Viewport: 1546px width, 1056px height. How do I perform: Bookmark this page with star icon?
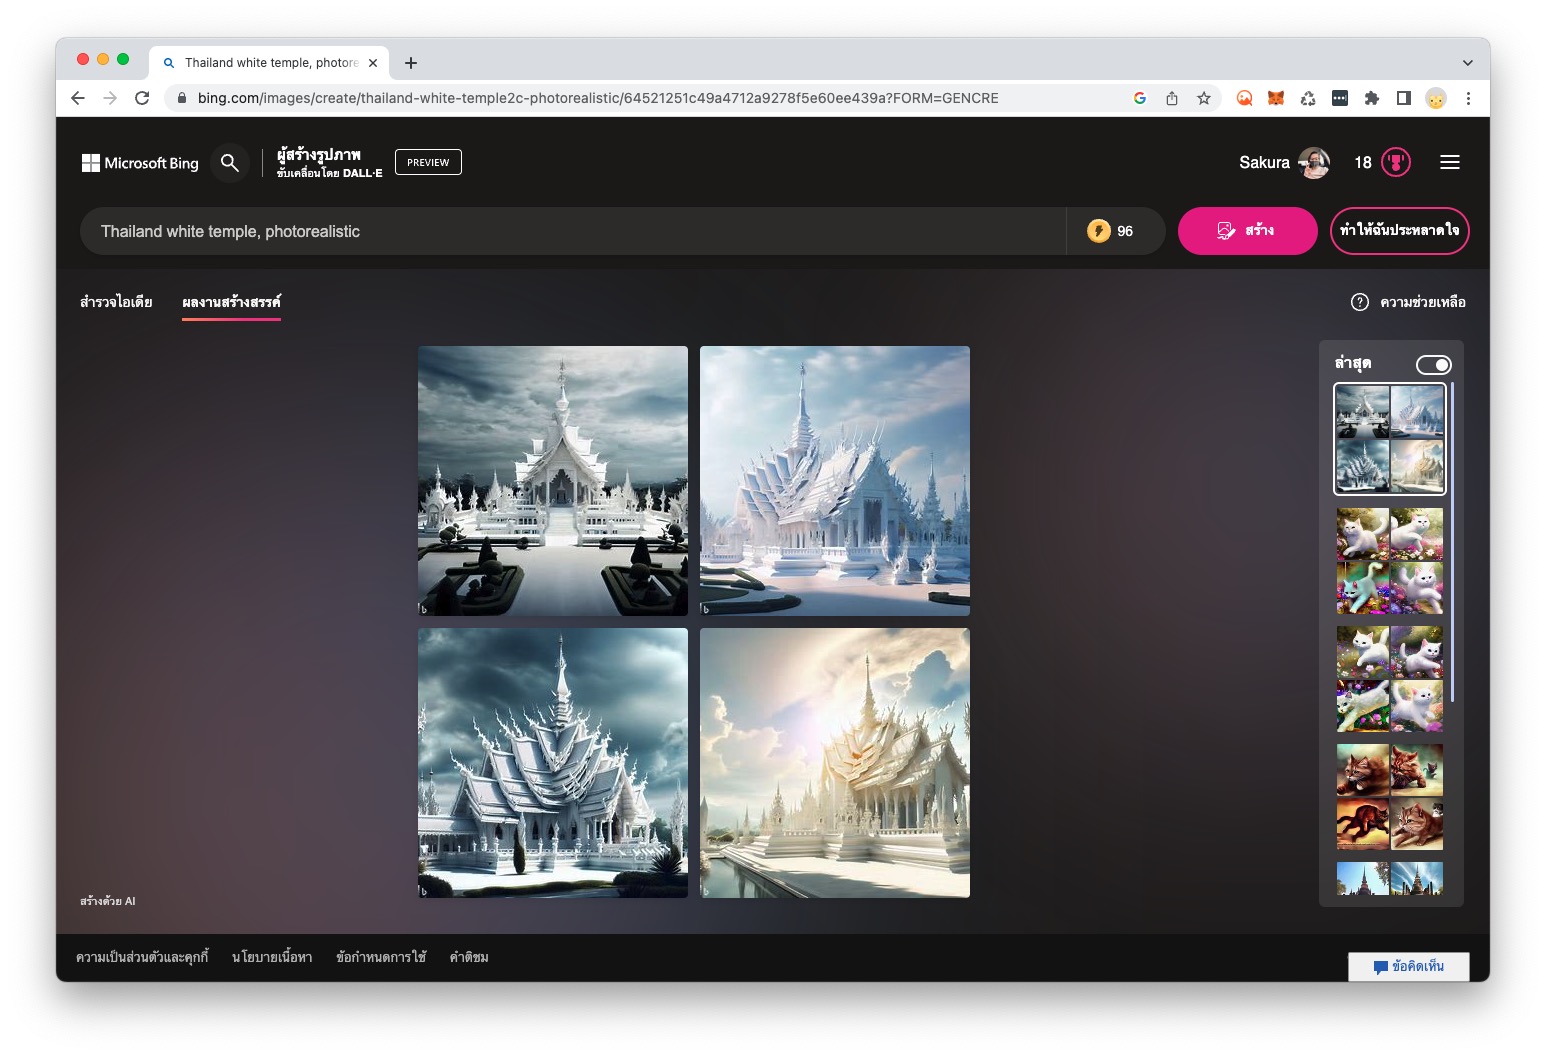[1204, 98]
